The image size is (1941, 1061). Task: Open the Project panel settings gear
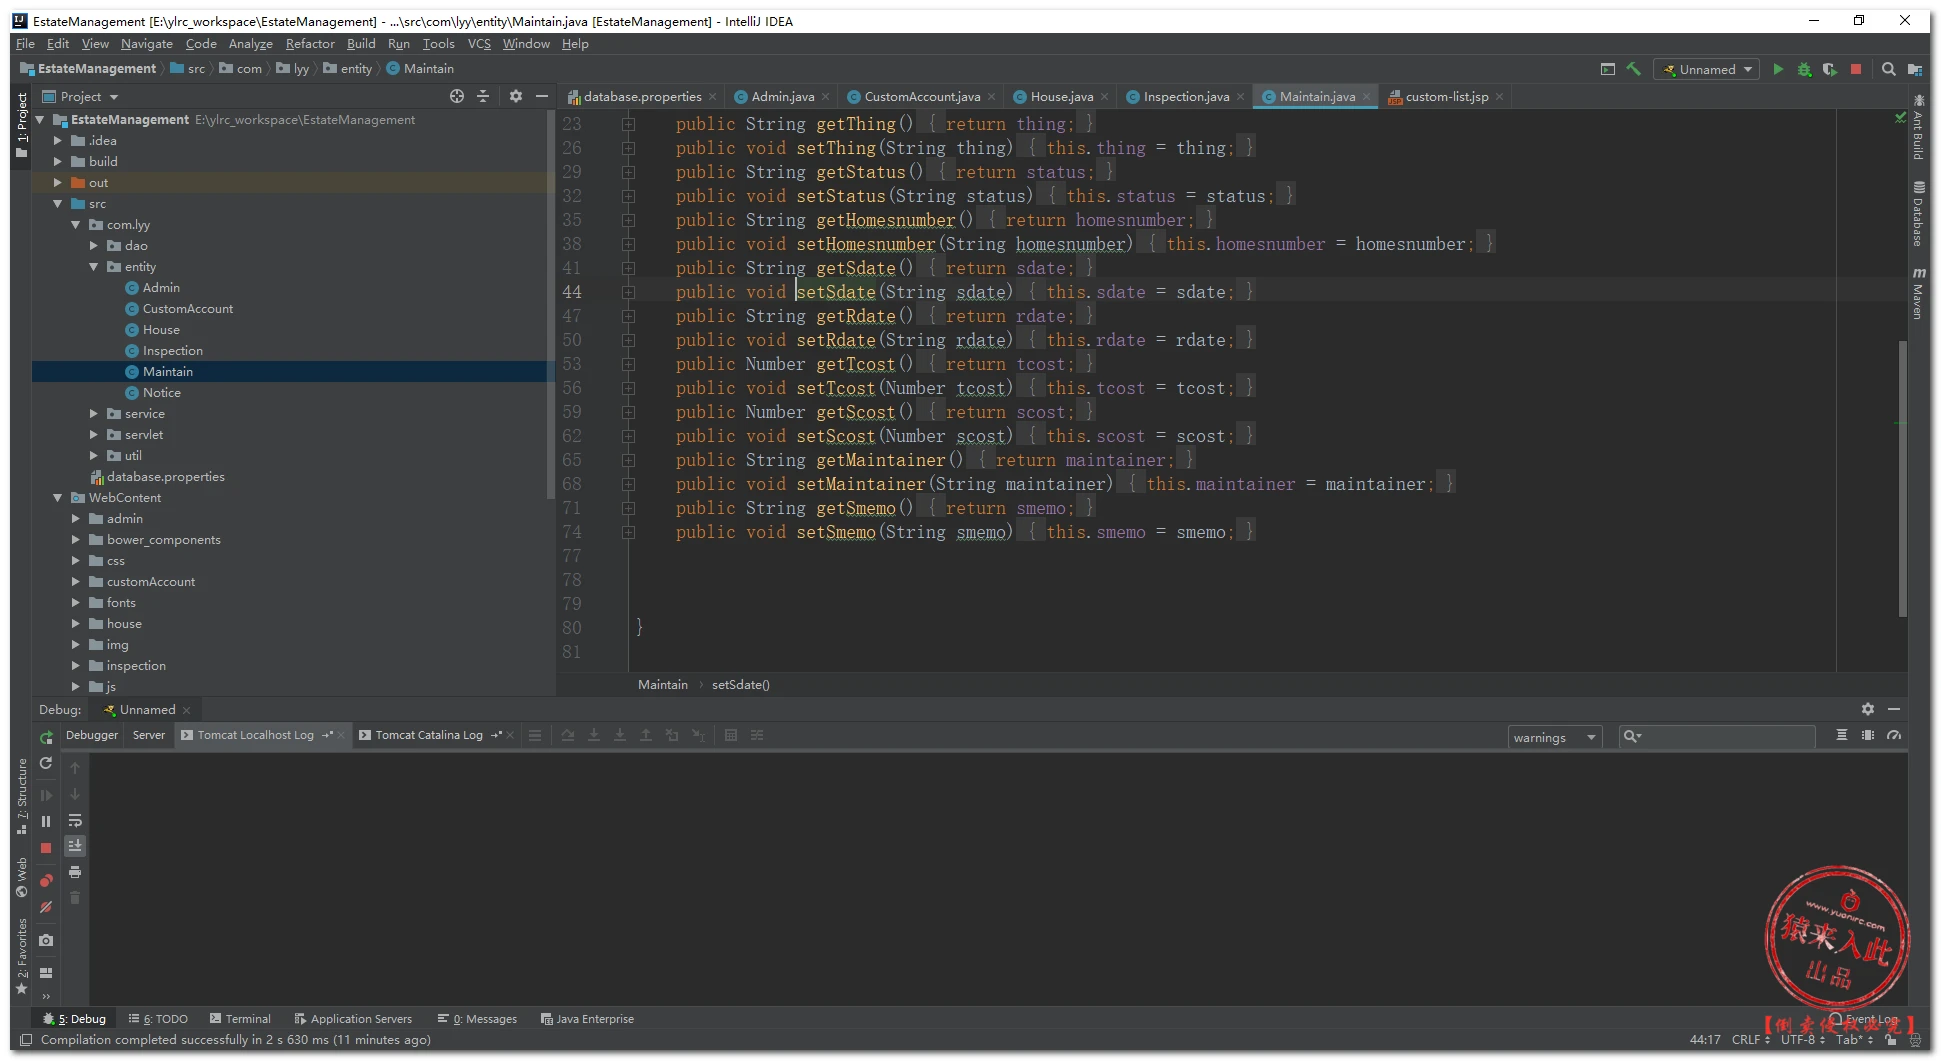coord(515,97)
